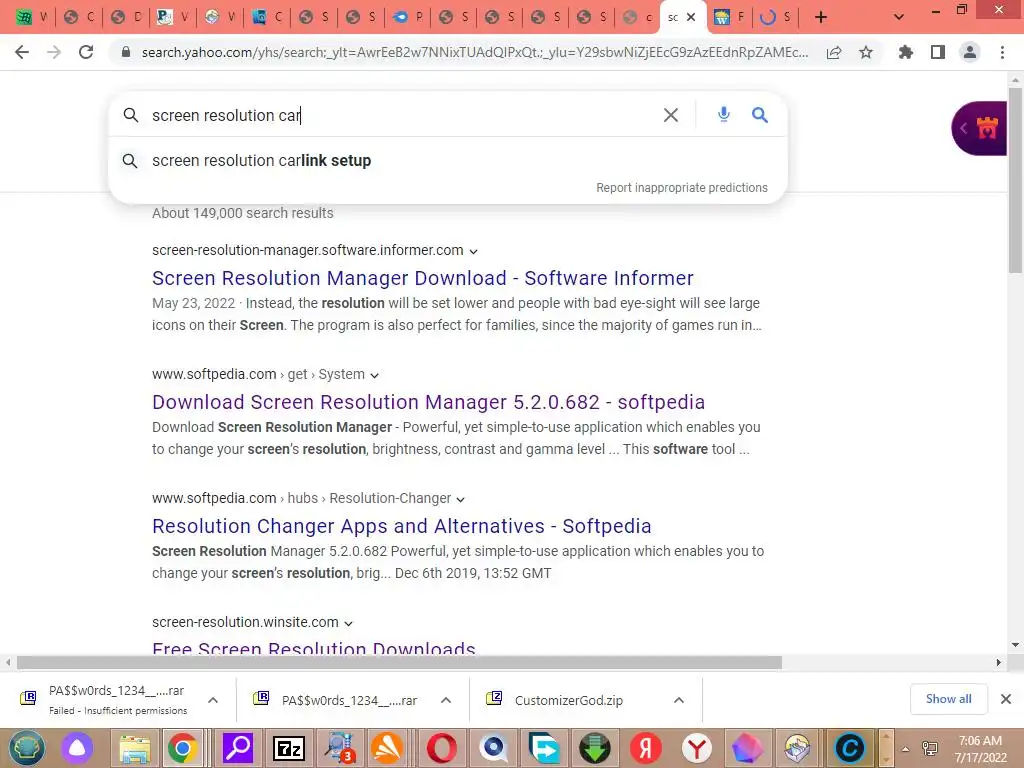Show hidden system tray icons
This screenshot has height=768, width=1024.
pos(905,749)
